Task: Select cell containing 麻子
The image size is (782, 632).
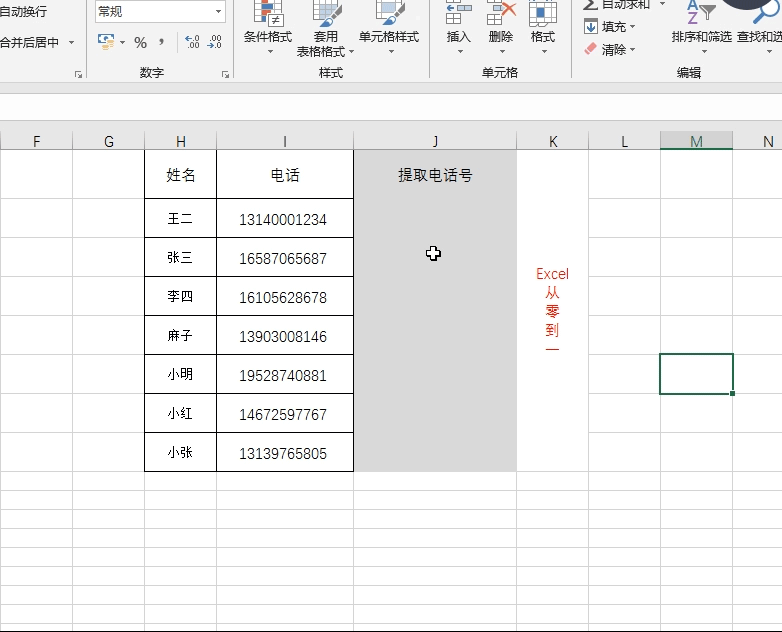Action: pos(181,335)
